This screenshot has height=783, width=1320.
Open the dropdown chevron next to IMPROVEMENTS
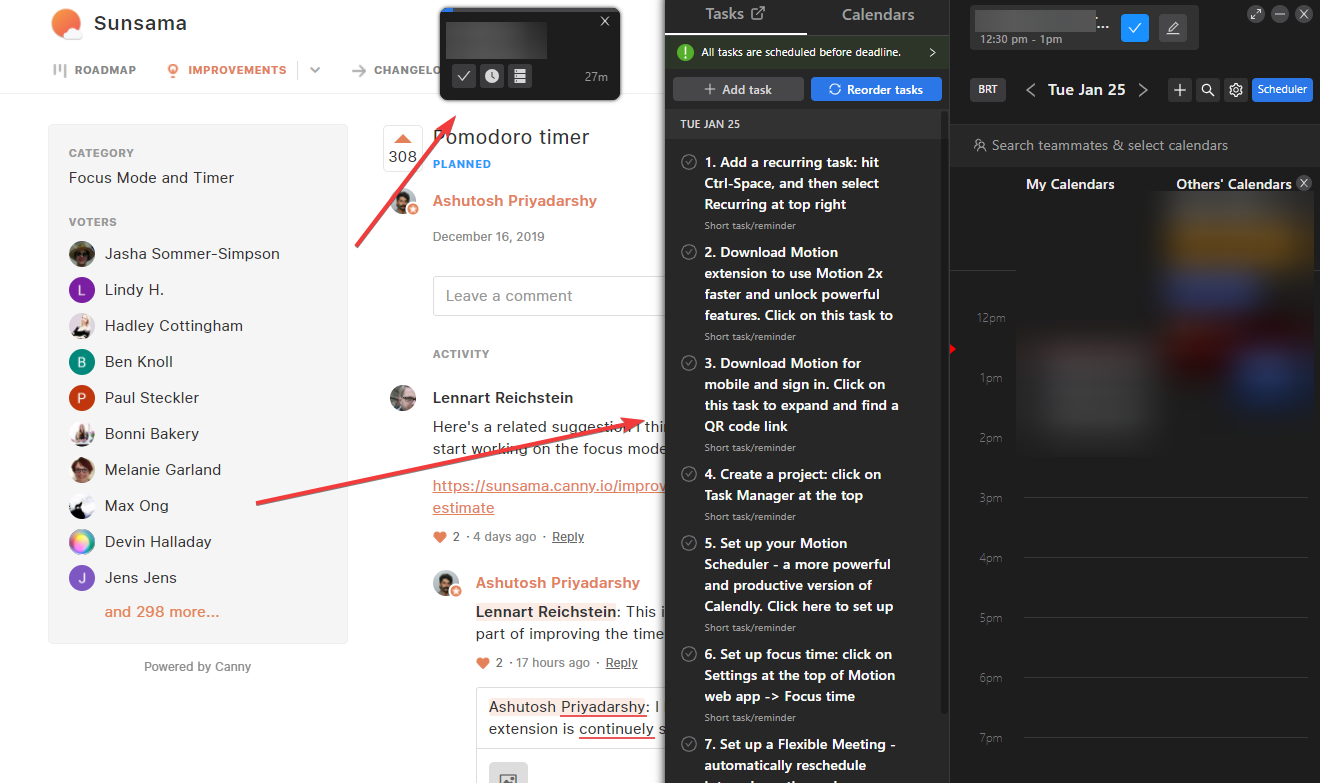tap(315, 70)
